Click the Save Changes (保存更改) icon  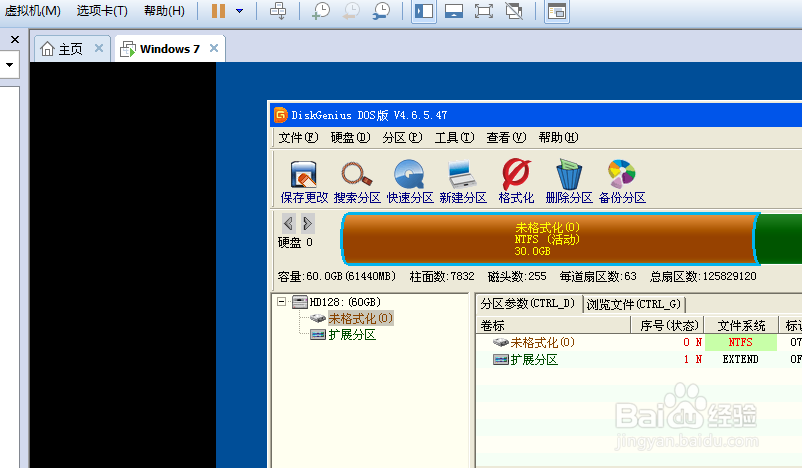[x=304, y=182]
